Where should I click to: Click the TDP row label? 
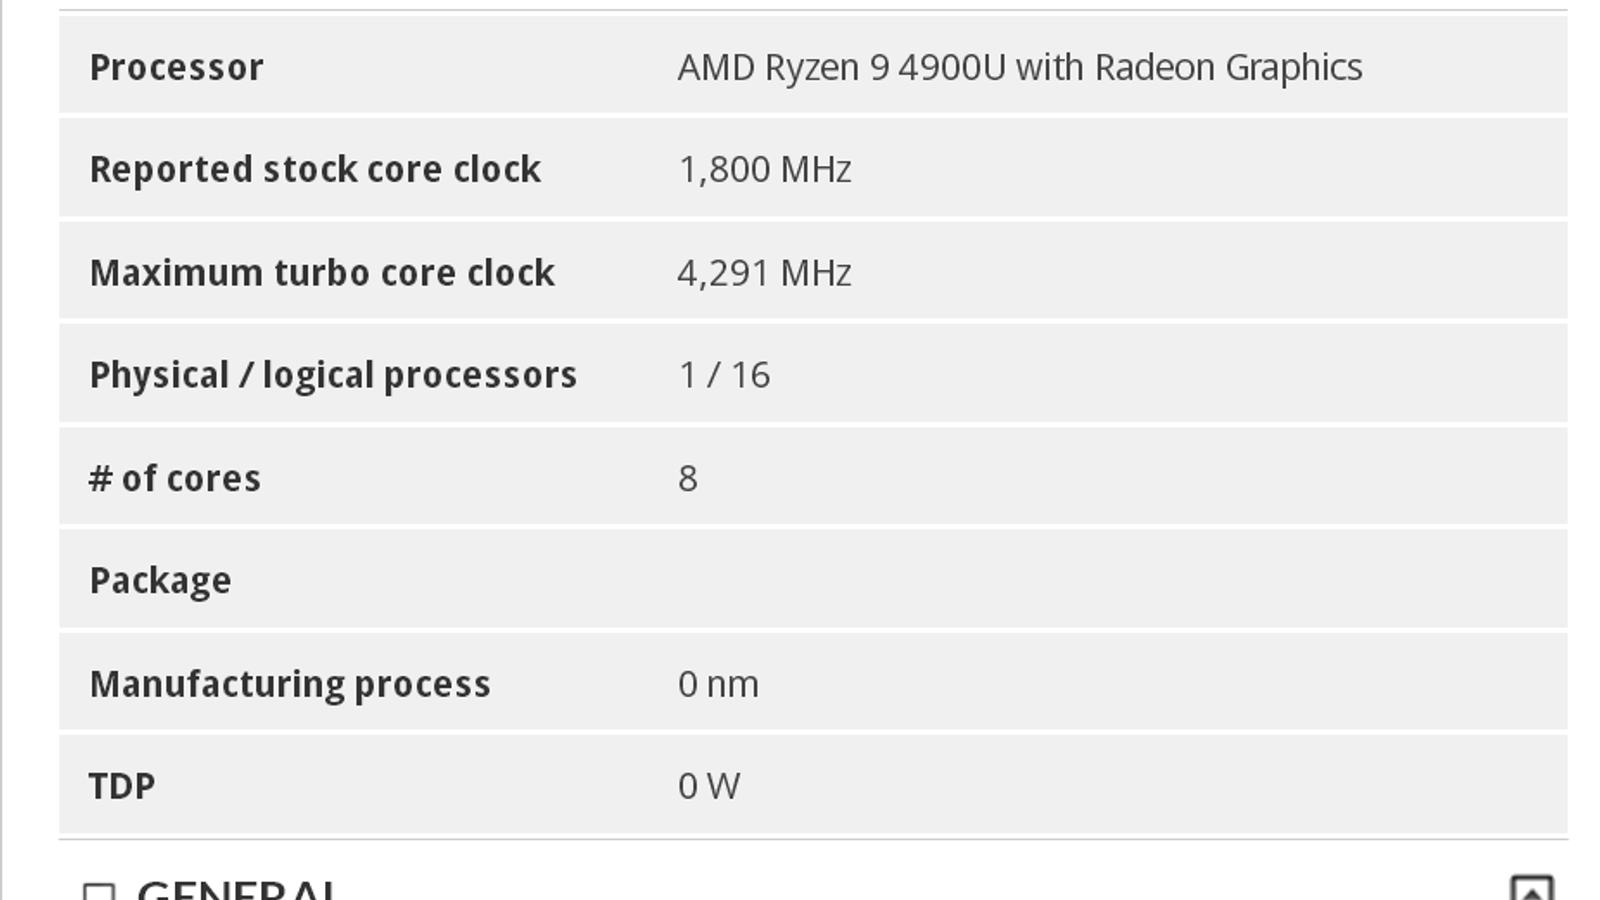click(x=122, y=786)
